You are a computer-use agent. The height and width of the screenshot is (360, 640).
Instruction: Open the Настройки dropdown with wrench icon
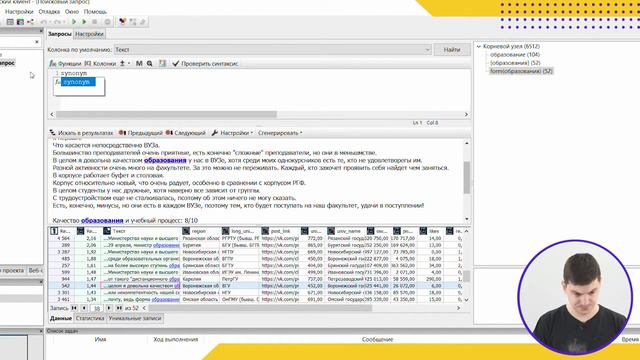[x=232, y=133]
